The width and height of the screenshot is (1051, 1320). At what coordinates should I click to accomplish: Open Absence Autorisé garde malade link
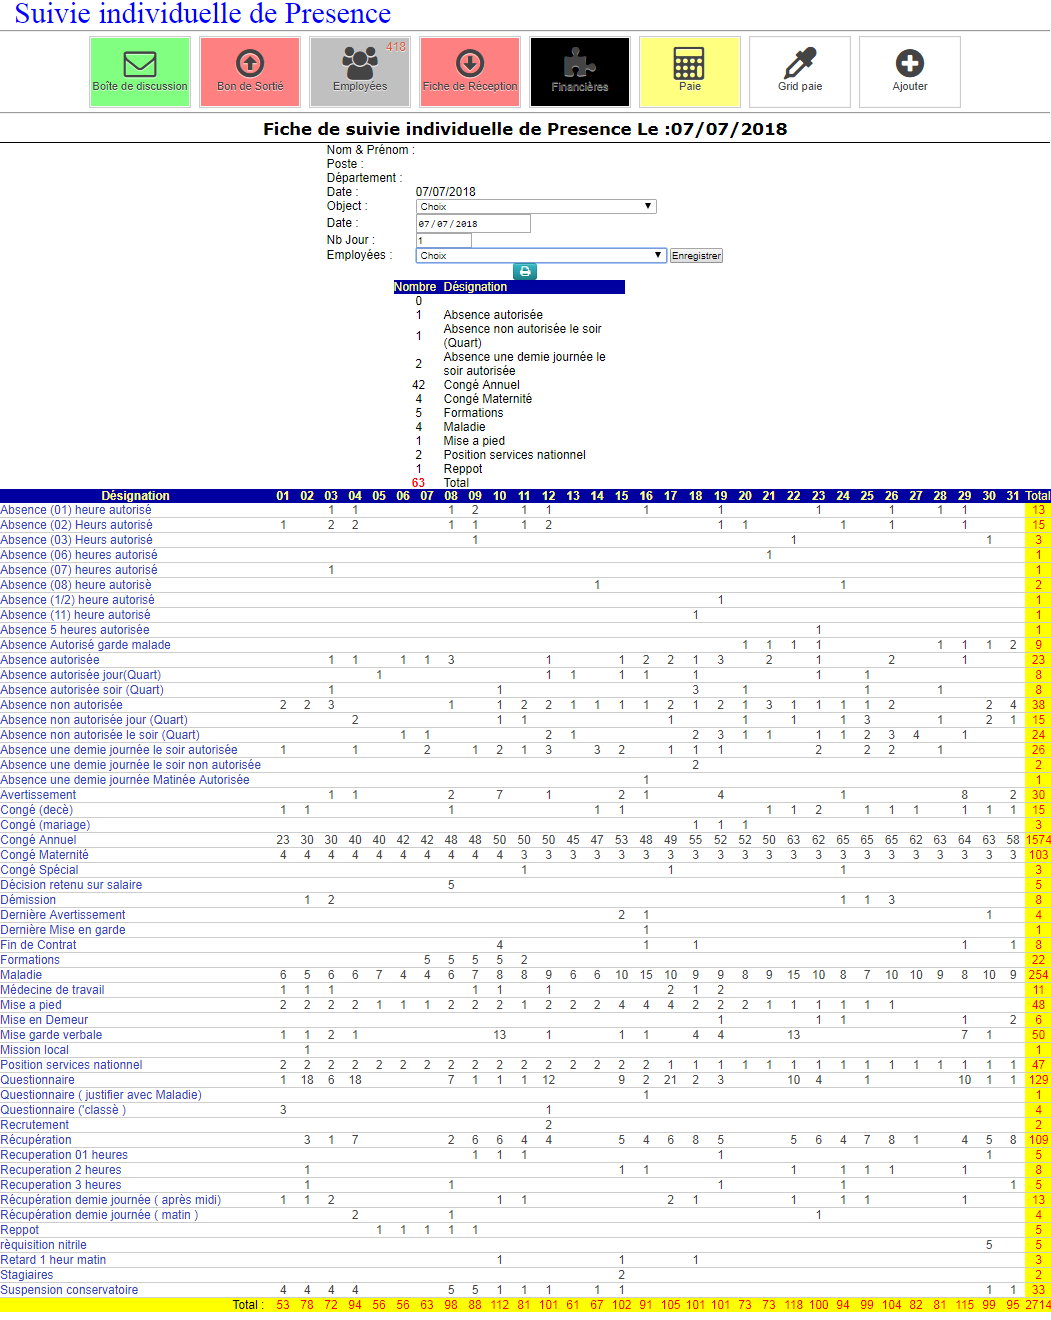(85, 645)
